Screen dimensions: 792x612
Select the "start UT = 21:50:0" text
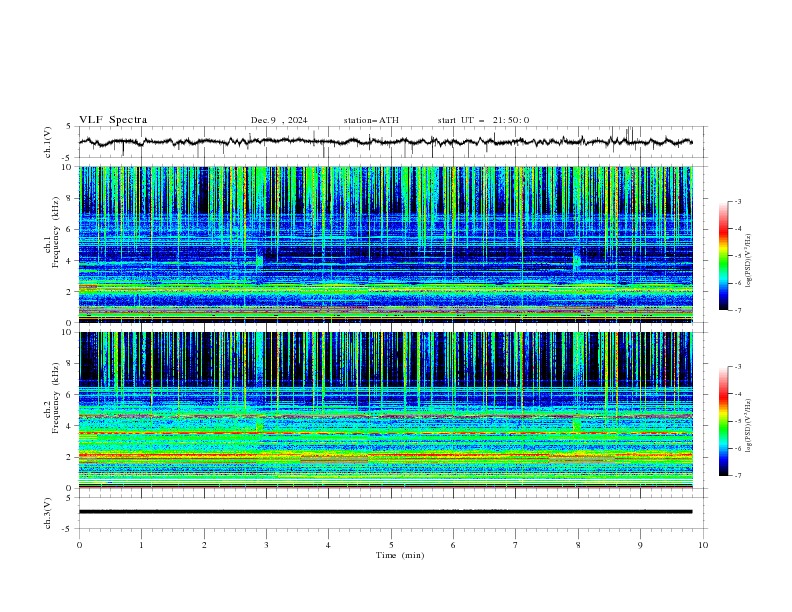coord(483,120)
